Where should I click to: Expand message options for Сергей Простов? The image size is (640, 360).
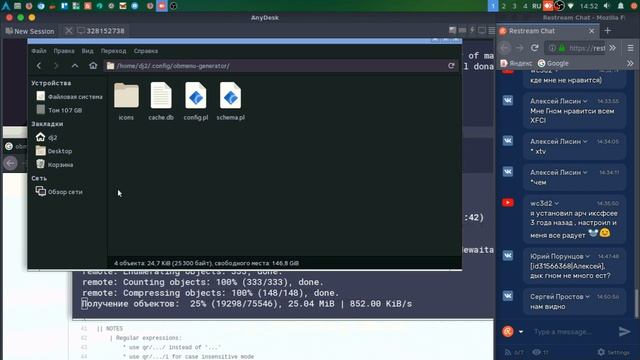[x=587, y=297]
